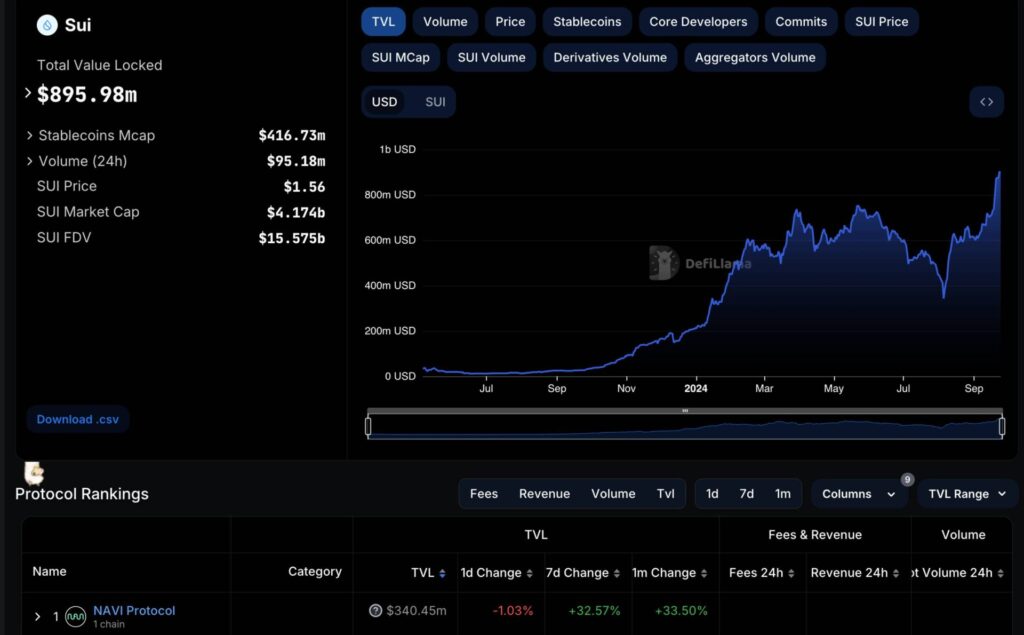Click the Download .csv button
Screen dimensions: 1024x635
[78, 419]
